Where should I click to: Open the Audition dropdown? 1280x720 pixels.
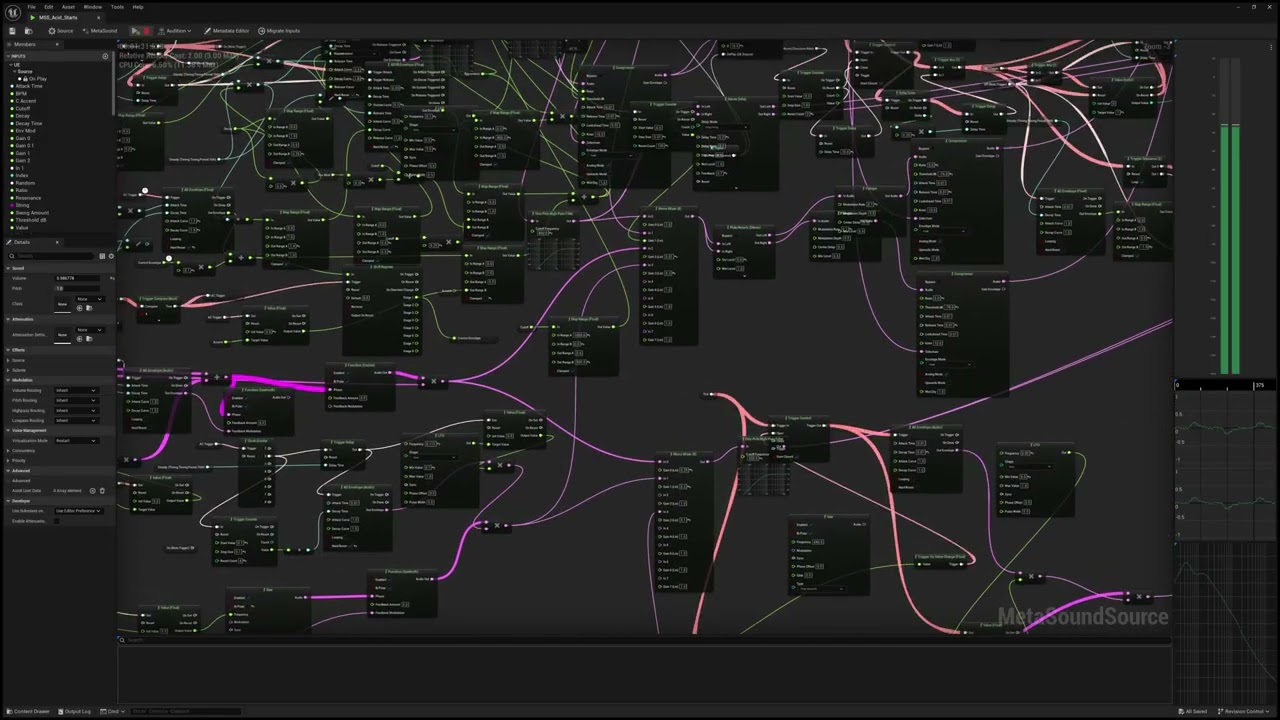pos(177,31)
